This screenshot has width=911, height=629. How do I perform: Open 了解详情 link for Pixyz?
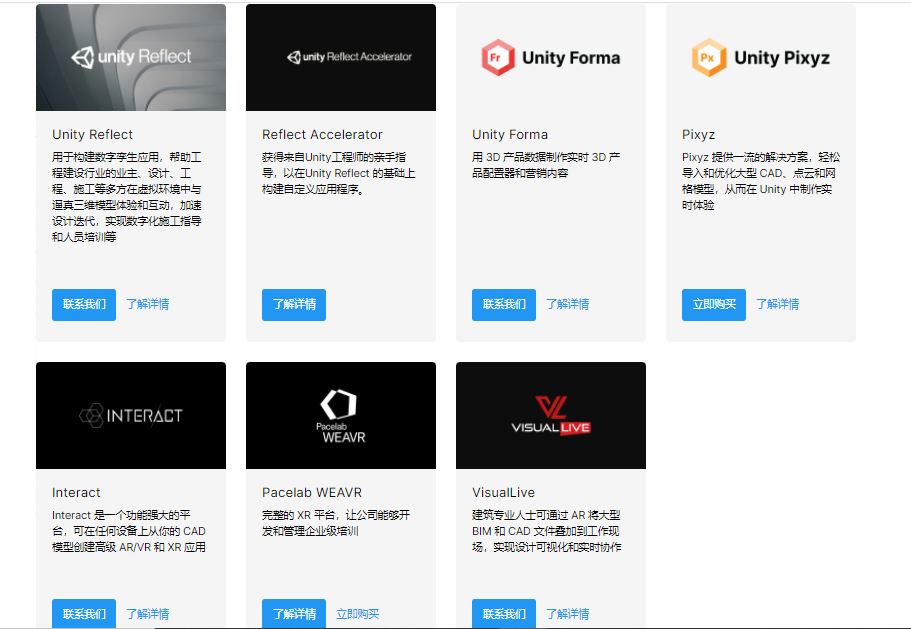777,304
